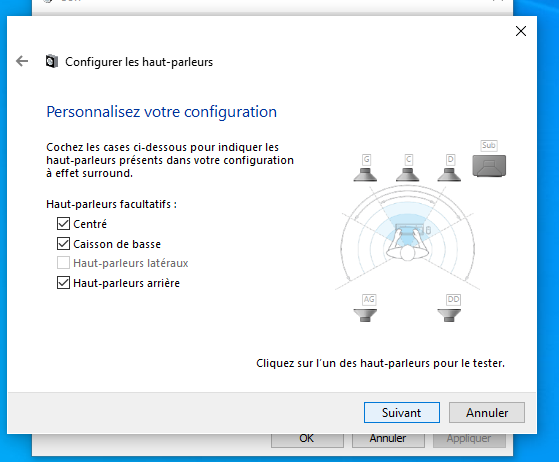The width and height of the screenshot is (559, 462).
Task: Uncheck the Centré checkbox
Action: [x=63, y=224]
